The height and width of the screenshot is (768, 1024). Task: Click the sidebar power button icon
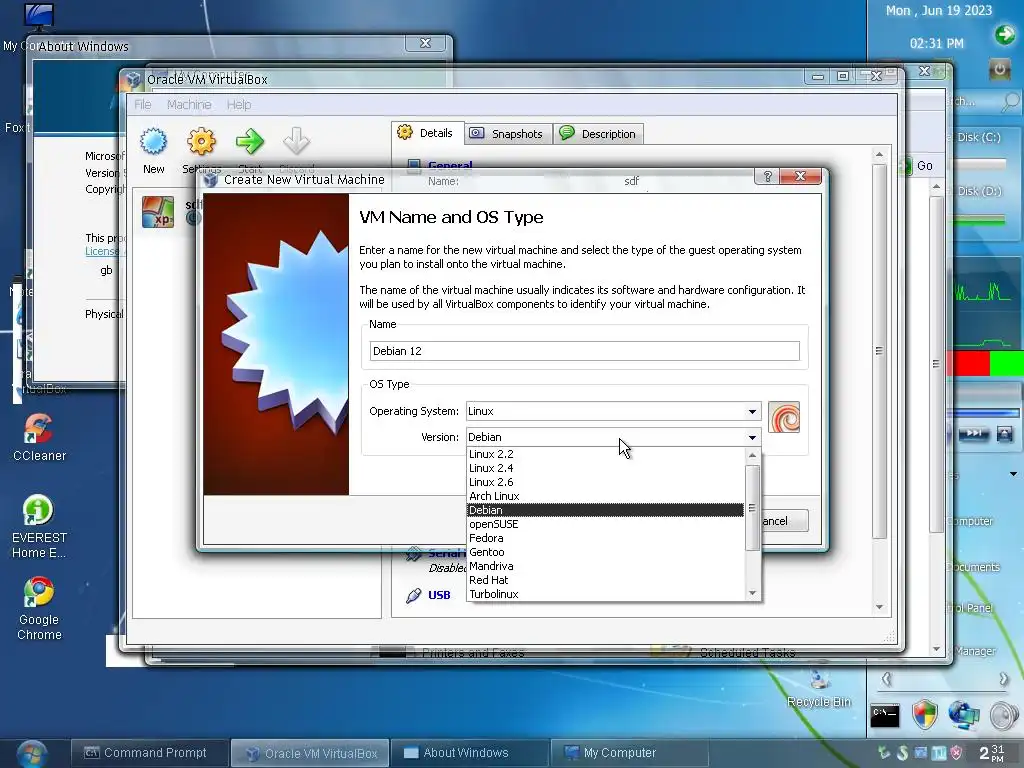999,69
